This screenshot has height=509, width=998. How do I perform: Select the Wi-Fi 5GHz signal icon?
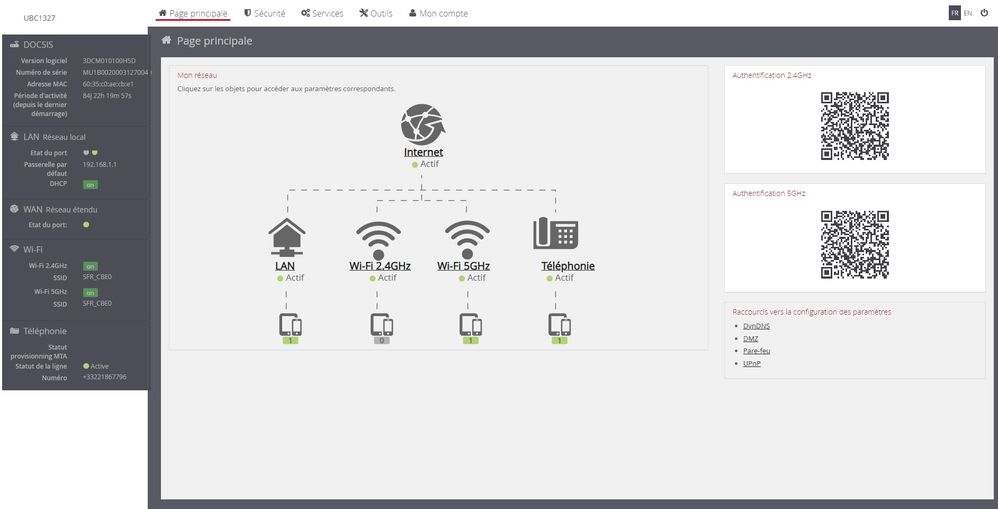point(466,239)
